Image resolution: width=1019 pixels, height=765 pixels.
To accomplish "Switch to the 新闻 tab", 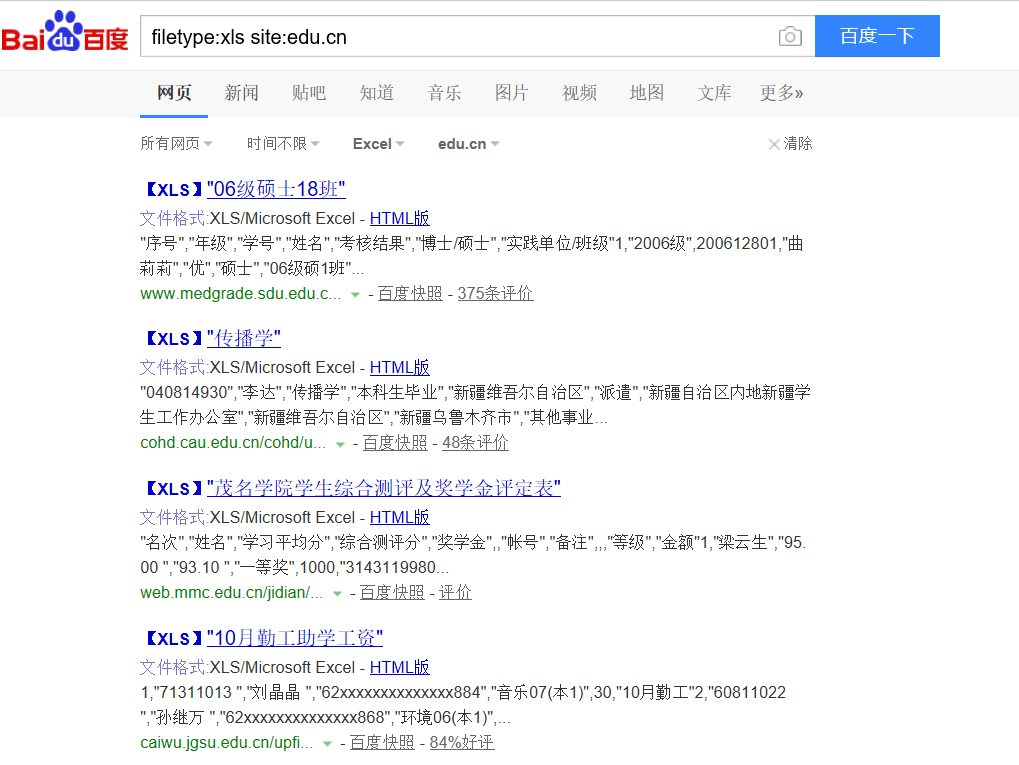I will 241,93.
